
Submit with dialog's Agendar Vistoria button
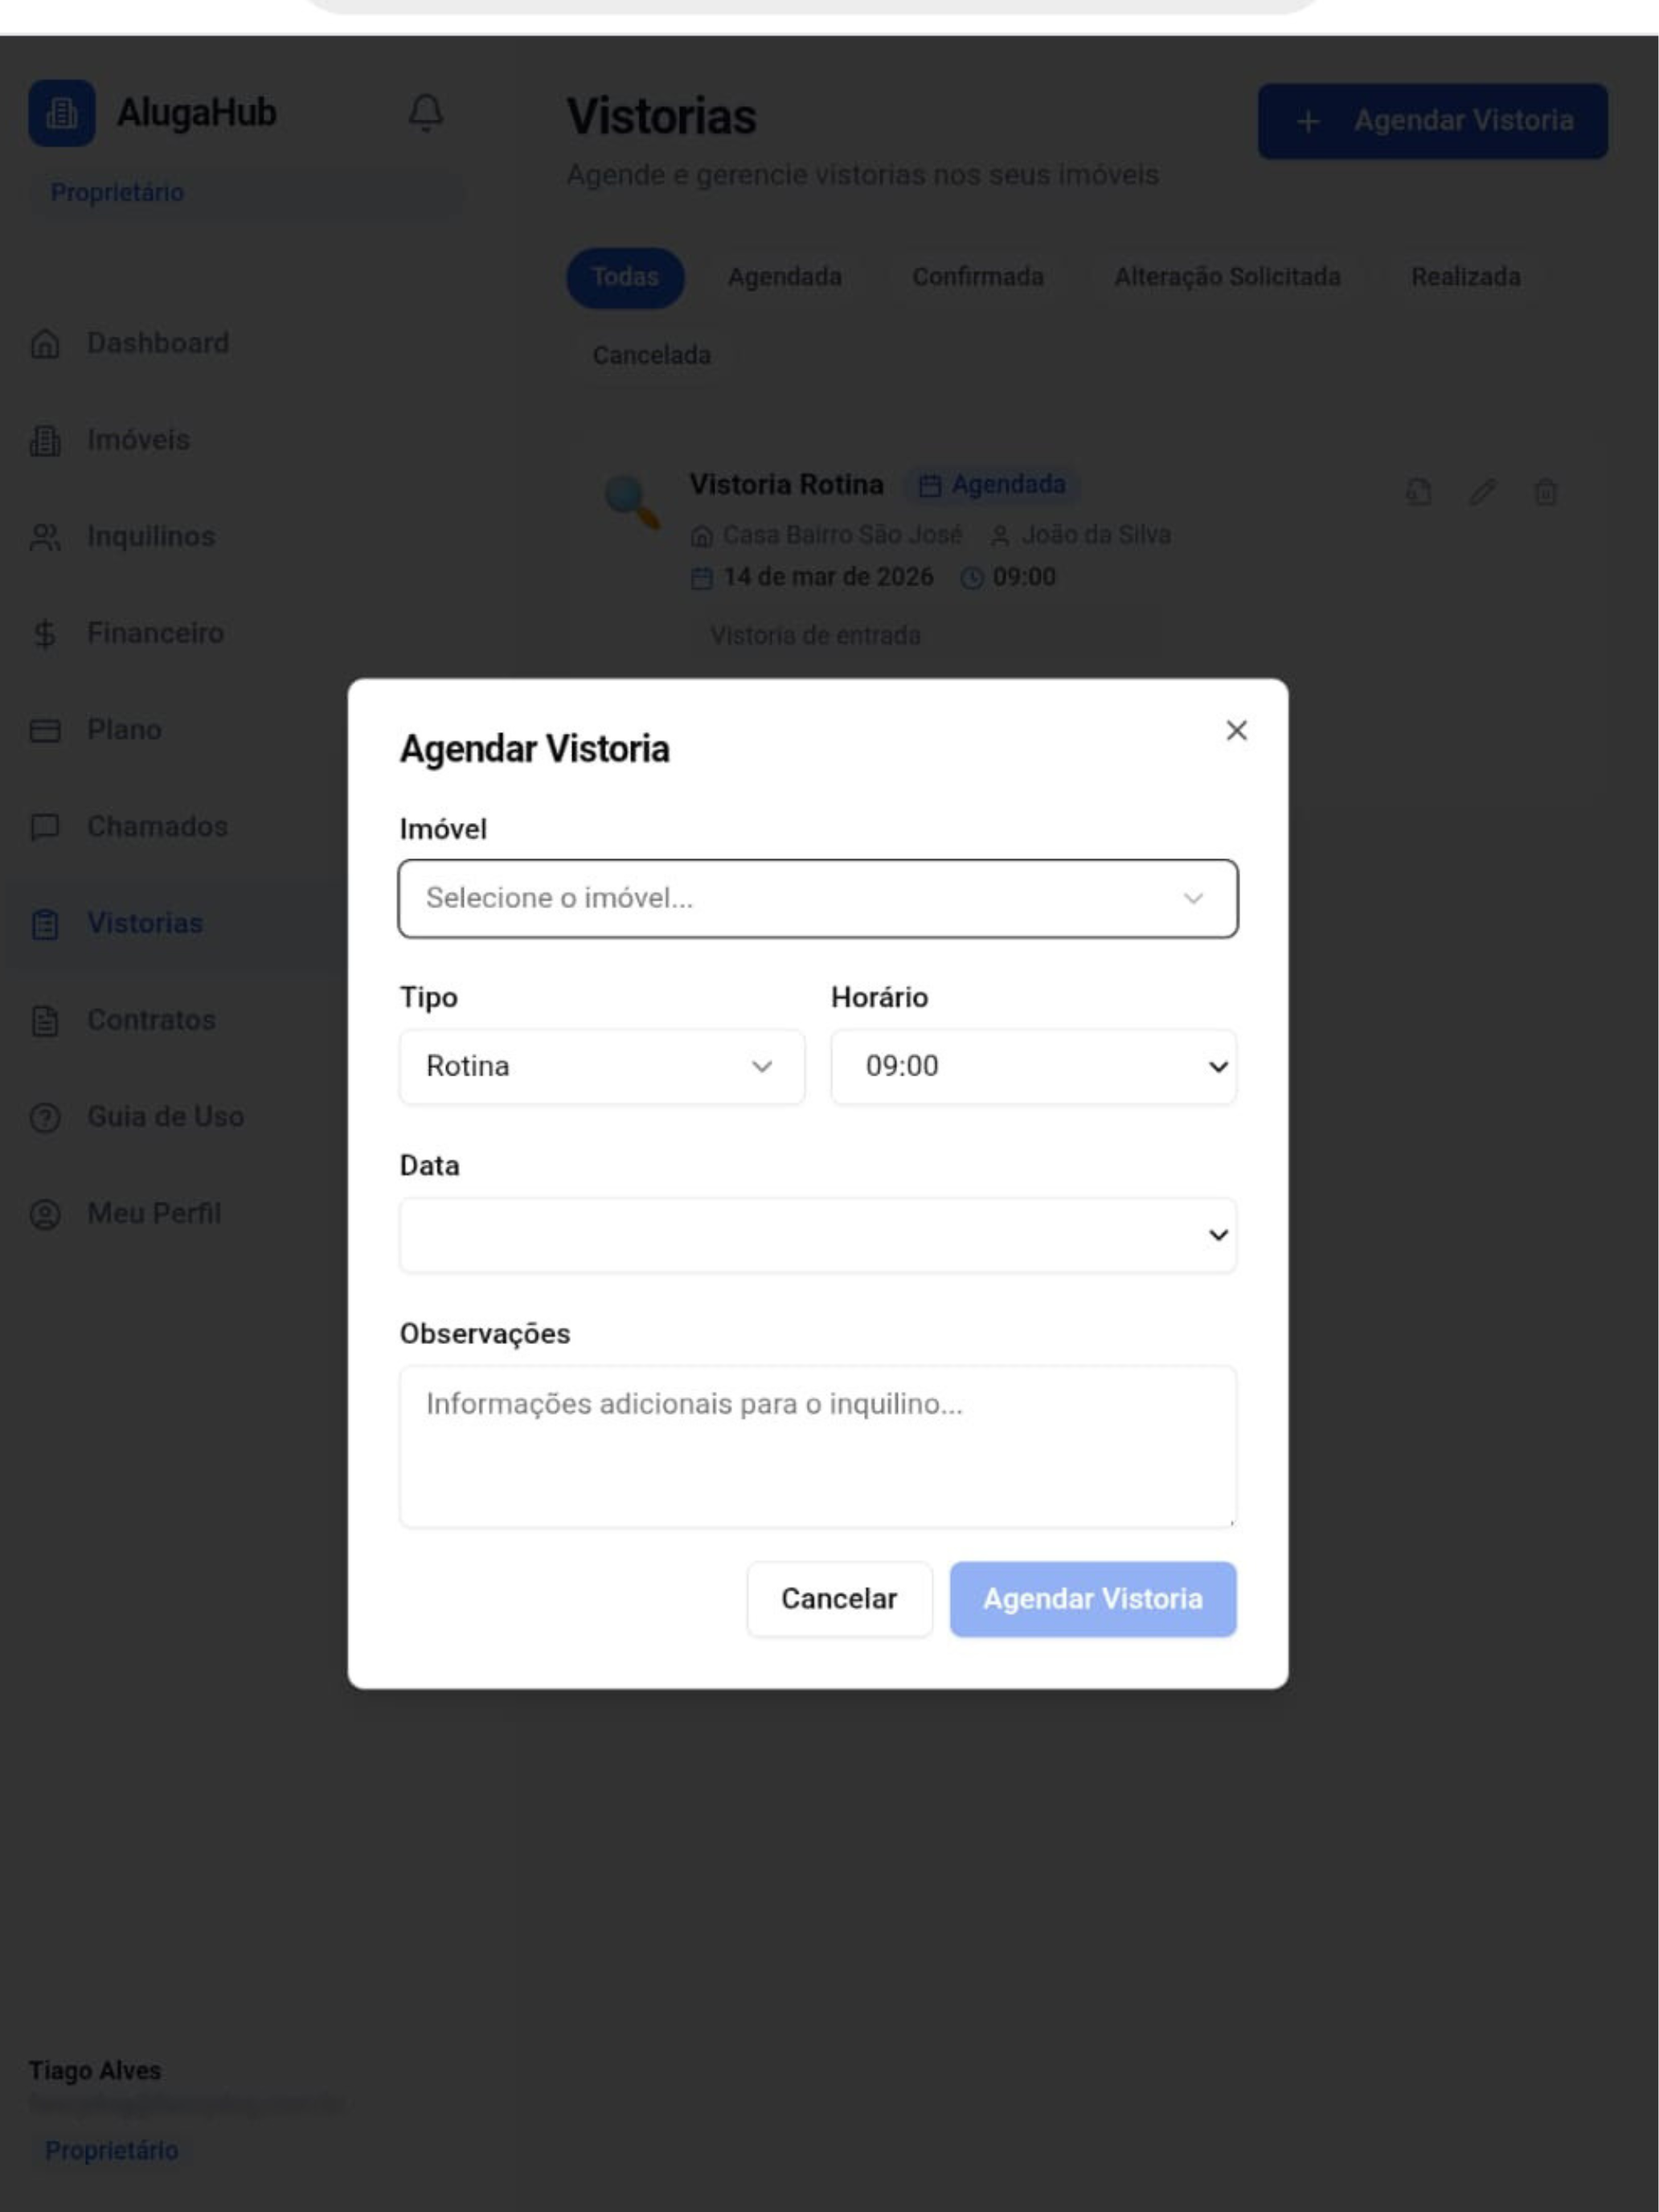(1093, 1599)
